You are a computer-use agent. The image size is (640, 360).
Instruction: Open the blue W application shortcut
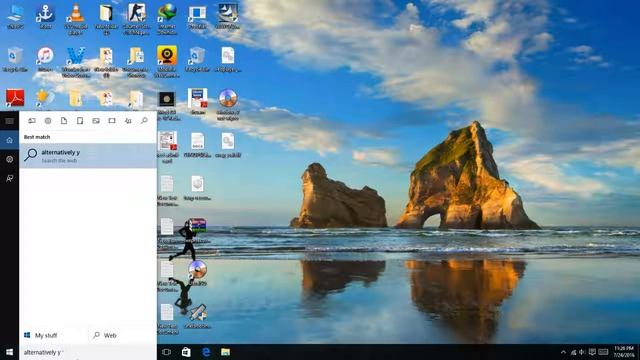(x=76, y=62)
